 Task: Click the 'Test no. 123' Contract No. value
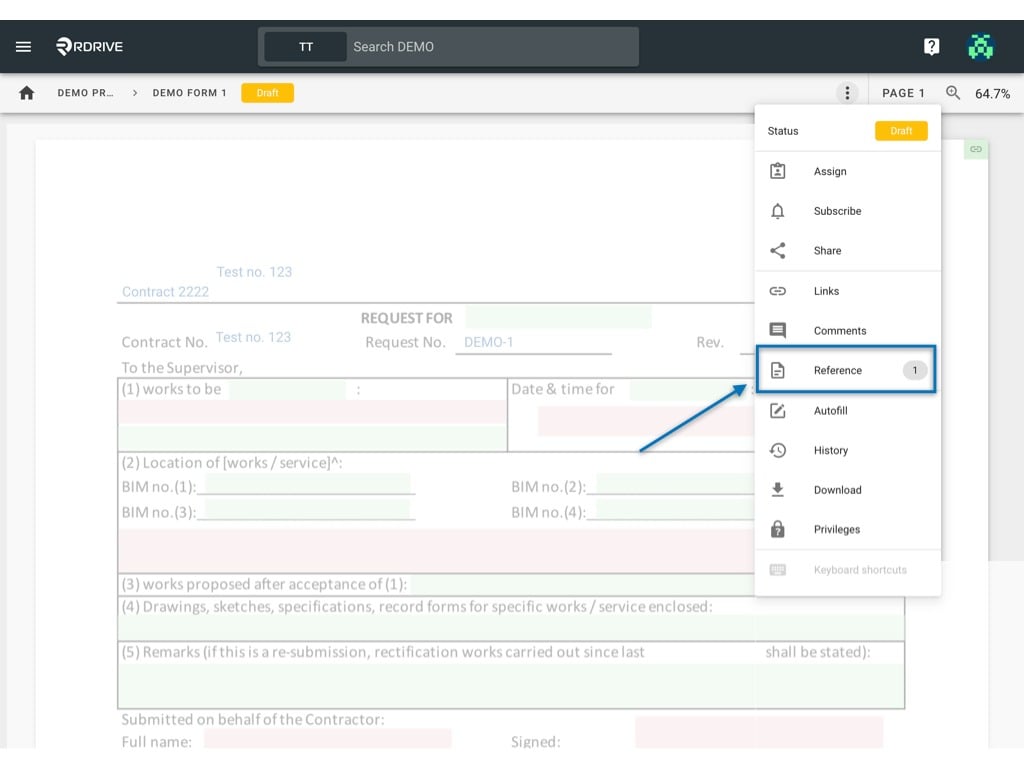pos(253,337)
